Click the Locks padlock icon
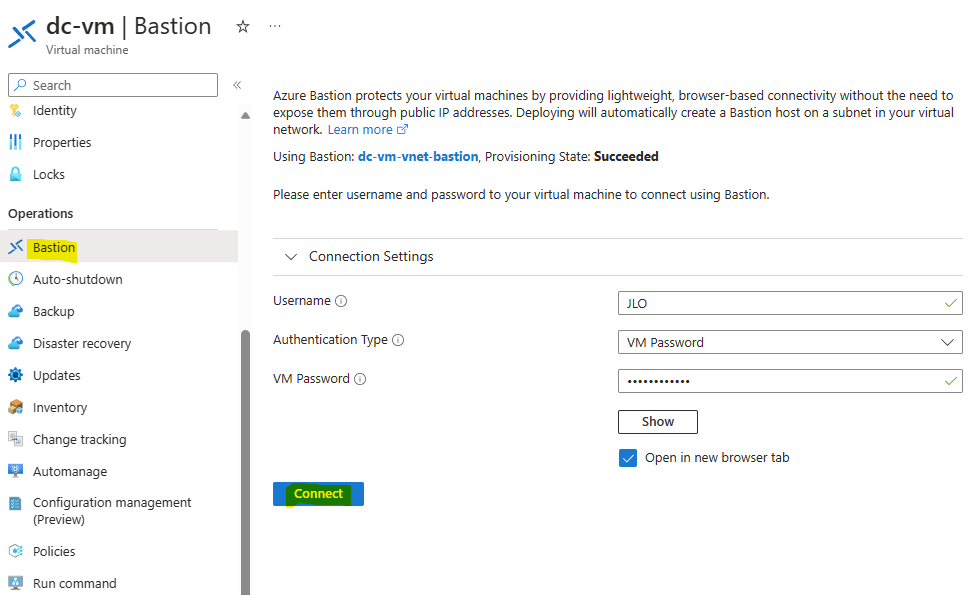The image size is (975, 595). pos(16,174)
